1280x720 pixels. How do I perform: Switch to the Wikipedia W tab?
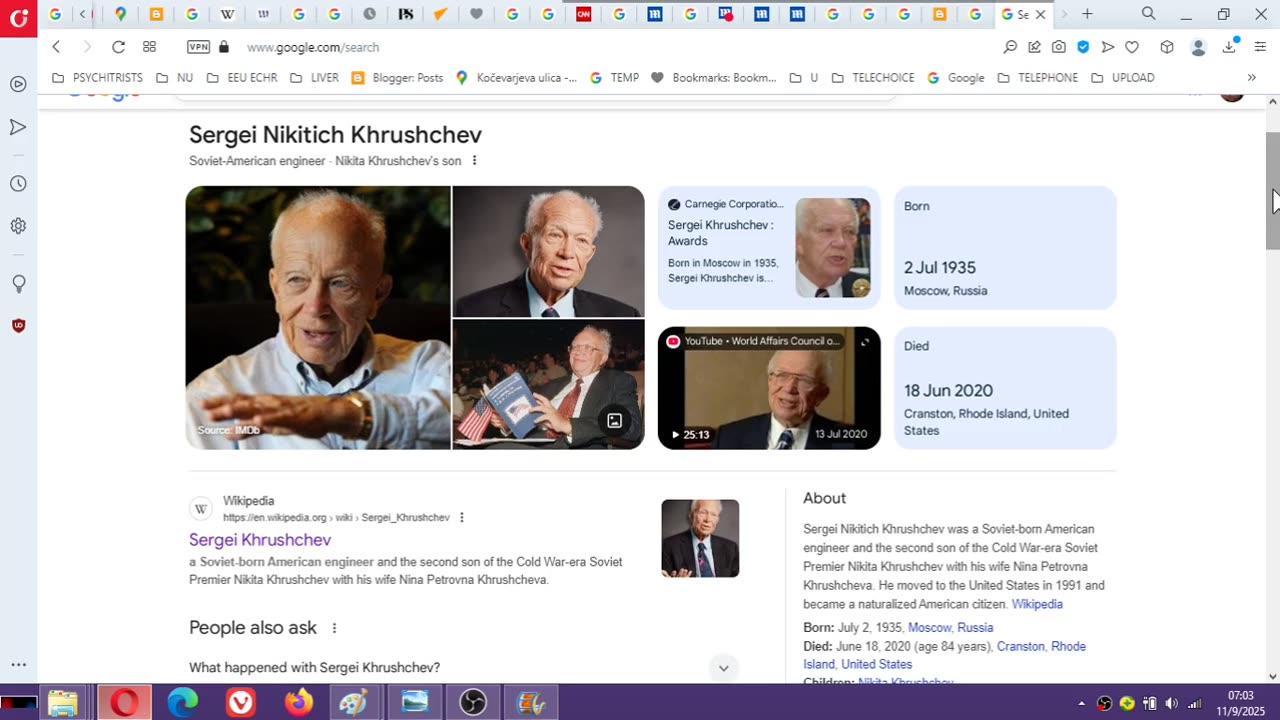(227, 14)
